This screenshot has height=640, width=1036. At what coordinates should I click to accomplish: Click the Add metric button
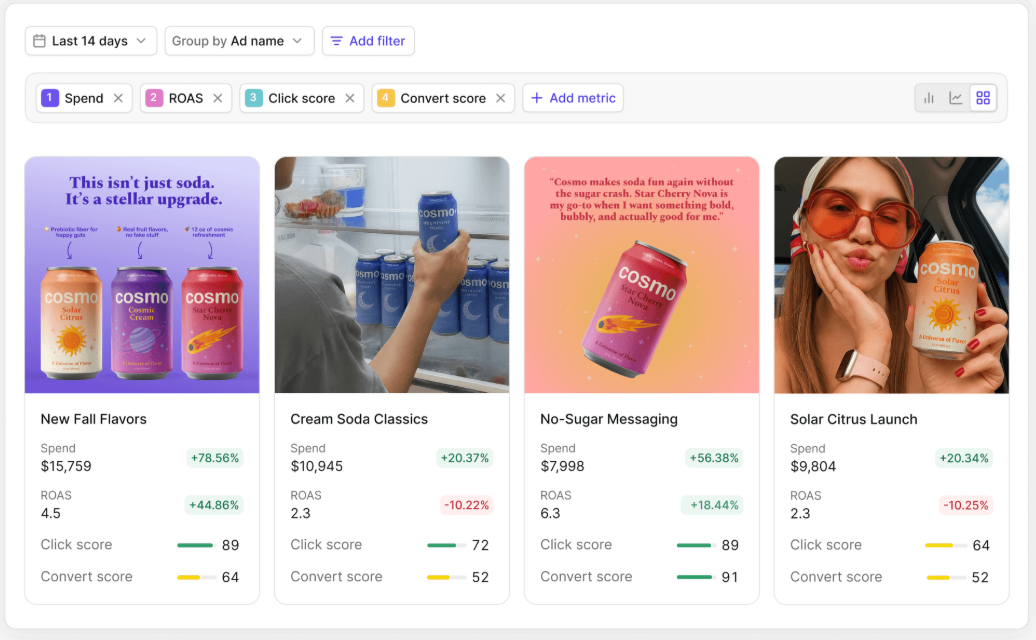[573, 98]
